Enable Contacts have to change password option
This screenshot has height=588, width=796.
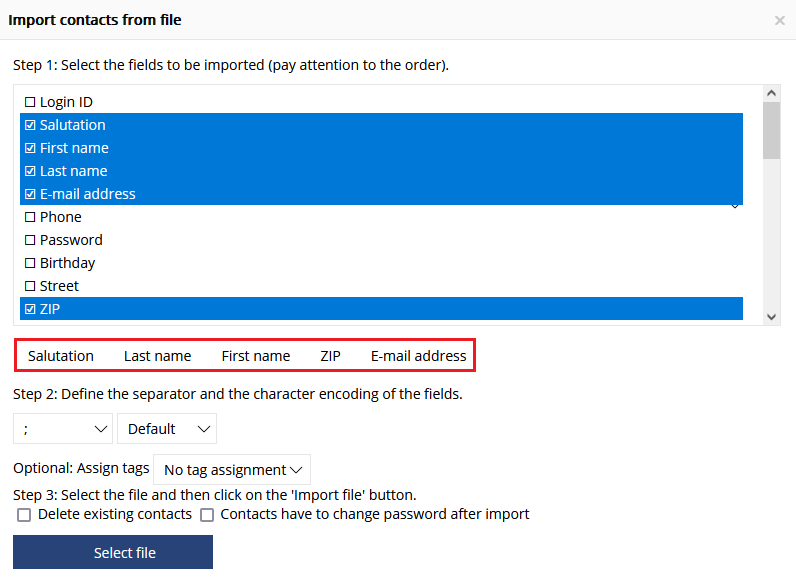(x=207, y=515)
